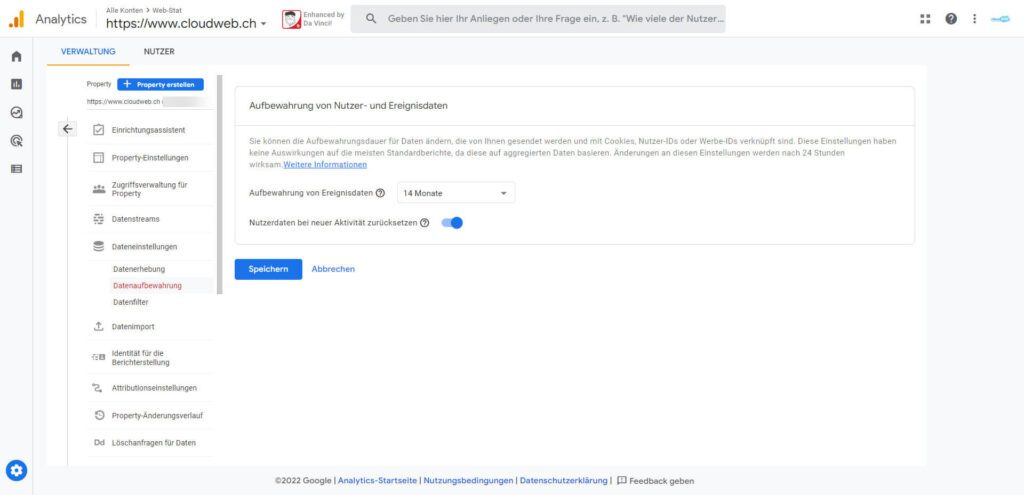The width and height of the screenshot is (1024, 495).
Task: Open the Datenschutzerklärung footer link
Action: point(564,481)
